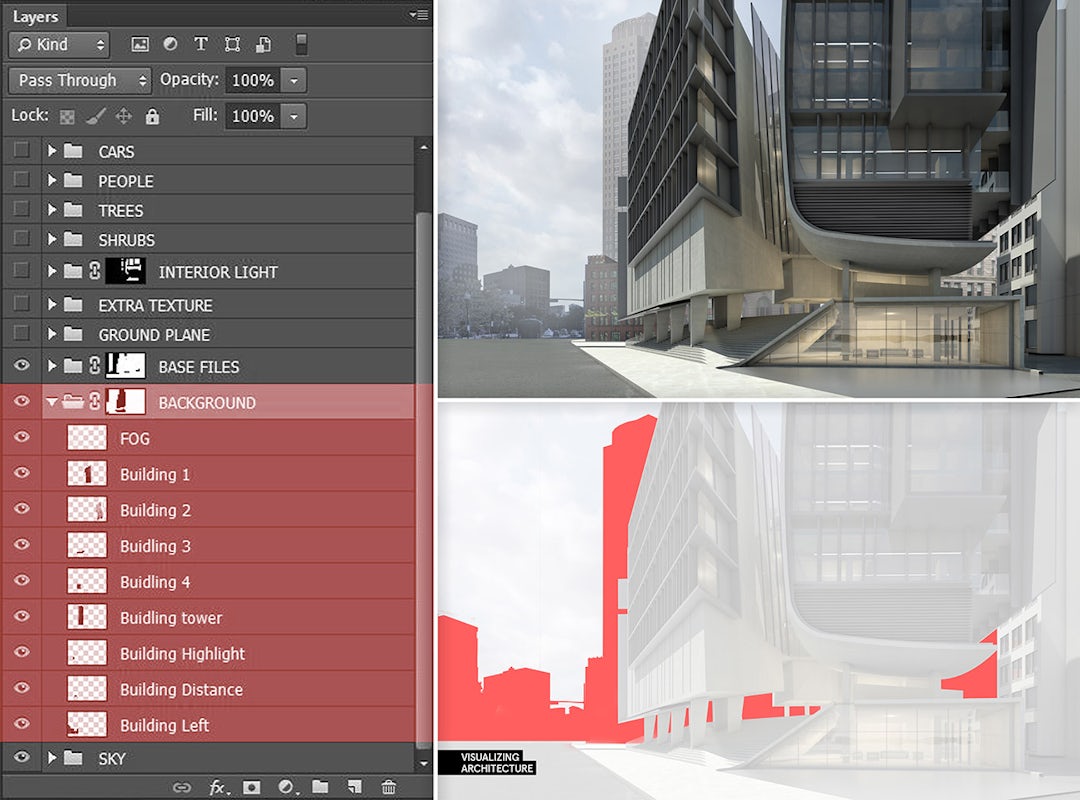Add a layer mask to the selection
This screenshot has height=800, width=1080.
pos(249,788)
